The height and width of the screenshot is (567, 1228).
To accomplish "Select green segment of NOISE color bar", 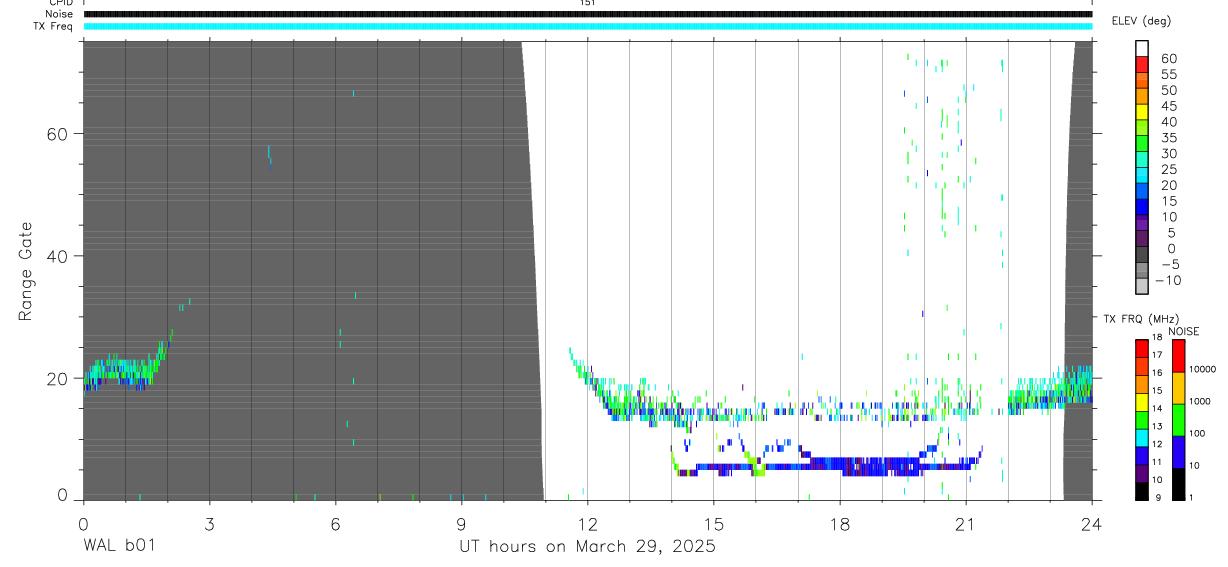I will coord(1178,420).
